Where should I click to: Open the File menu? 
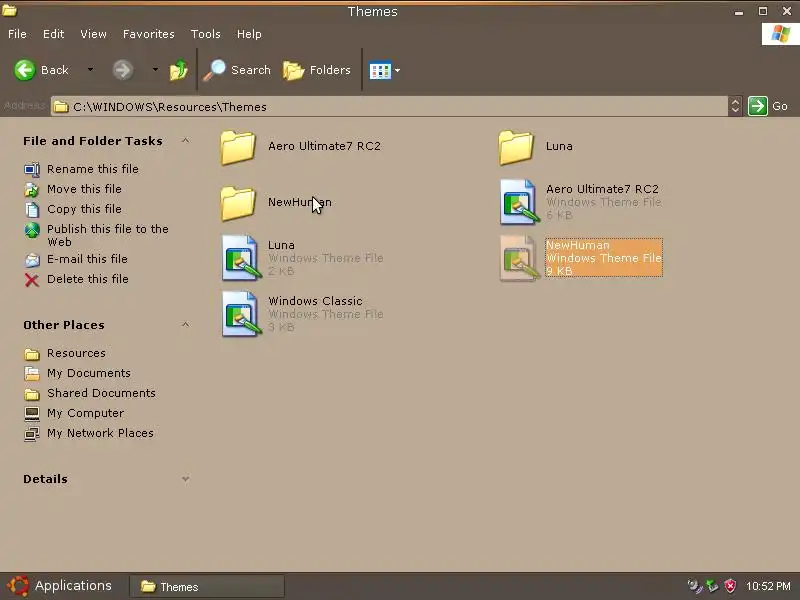(x=17, y=34)
